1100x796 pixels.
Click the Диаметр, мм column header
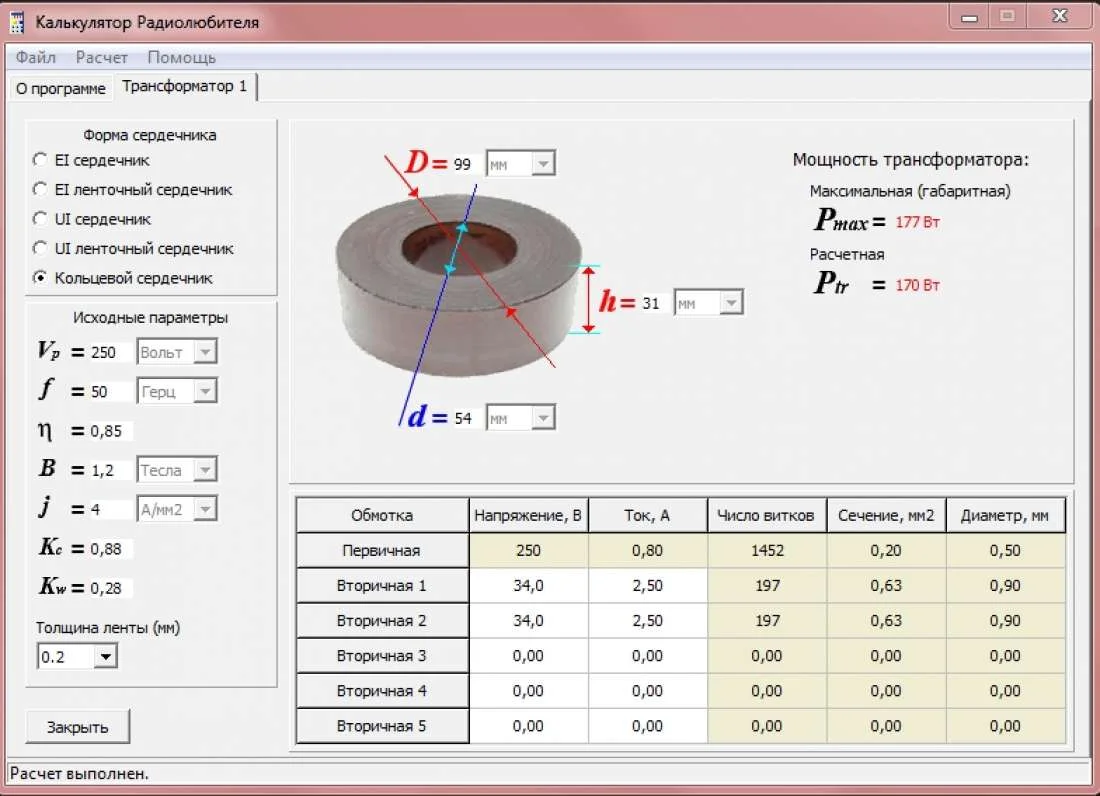pos(1005,515)
